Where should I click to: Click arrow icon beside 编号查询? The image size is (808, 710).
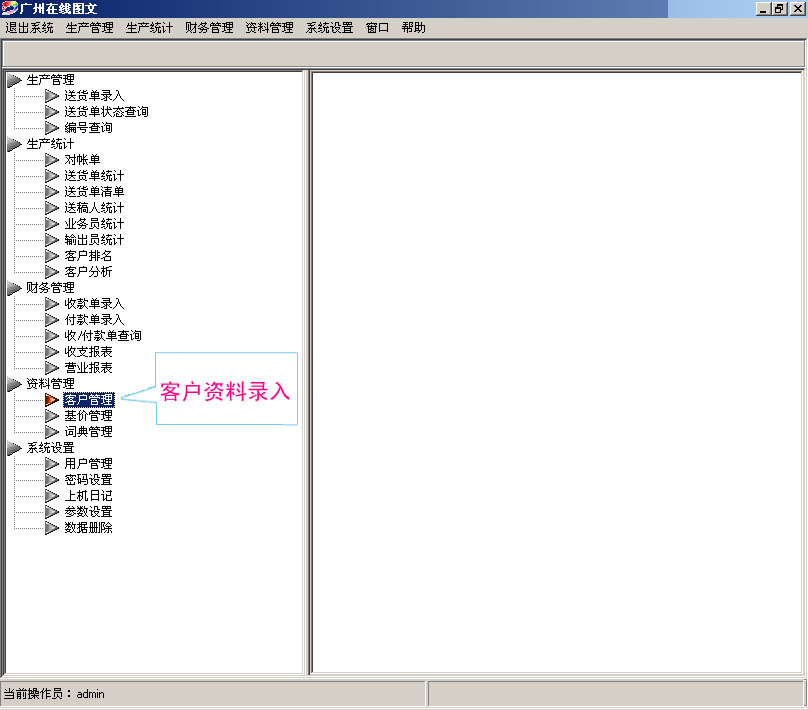point(52,128)
